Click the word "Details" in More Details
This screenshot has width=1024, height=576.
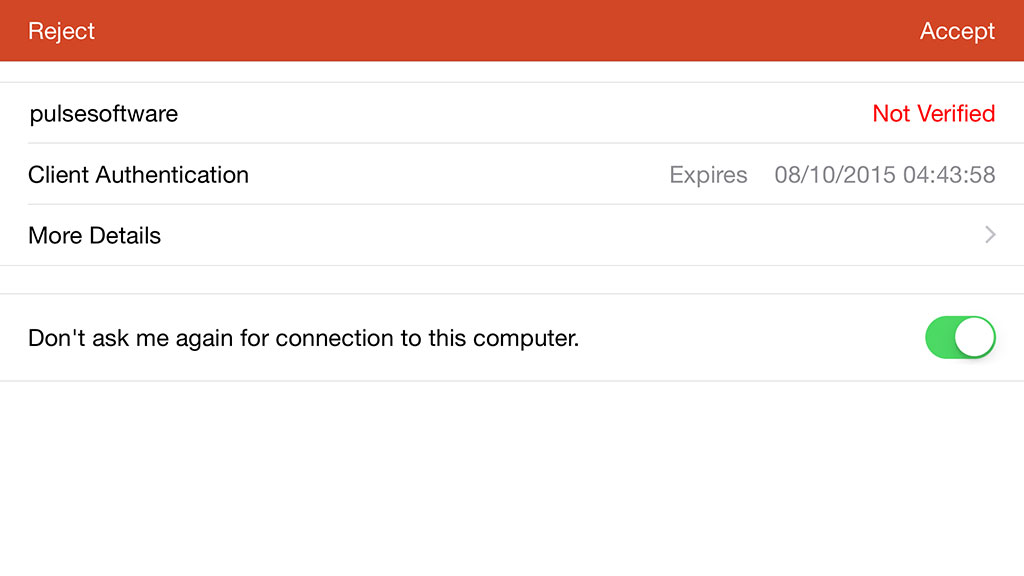coord(125,236)
